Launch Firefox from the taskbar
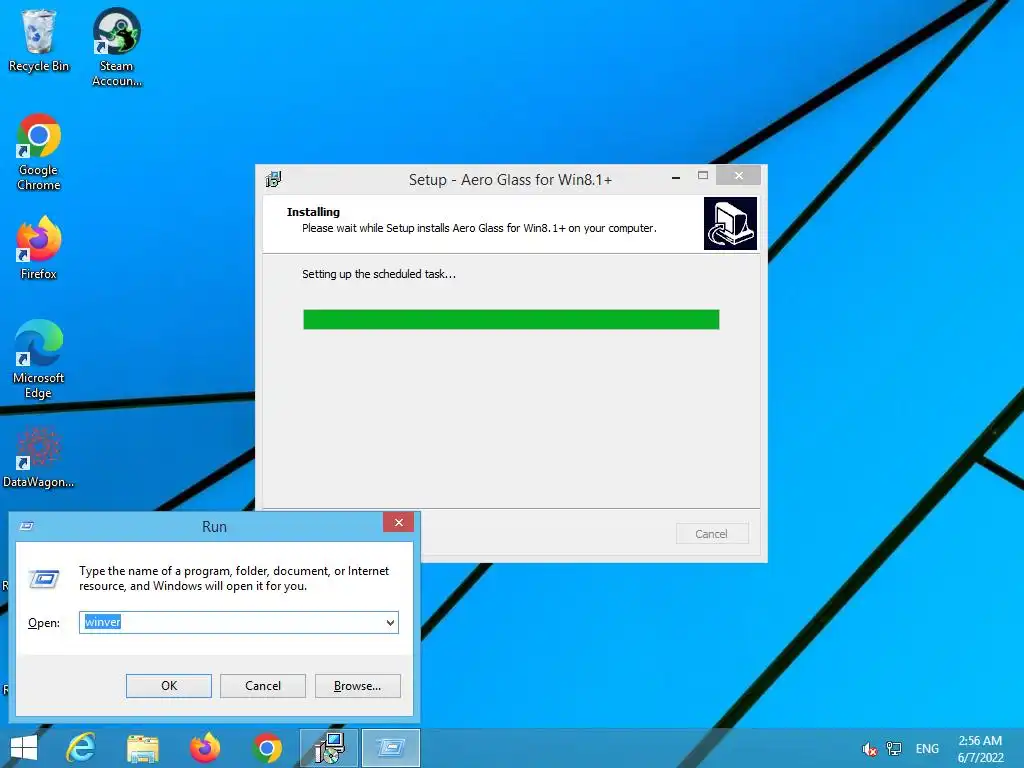Screen dimensions: 1024x768 pyautogui.click(x=204, y=748)
